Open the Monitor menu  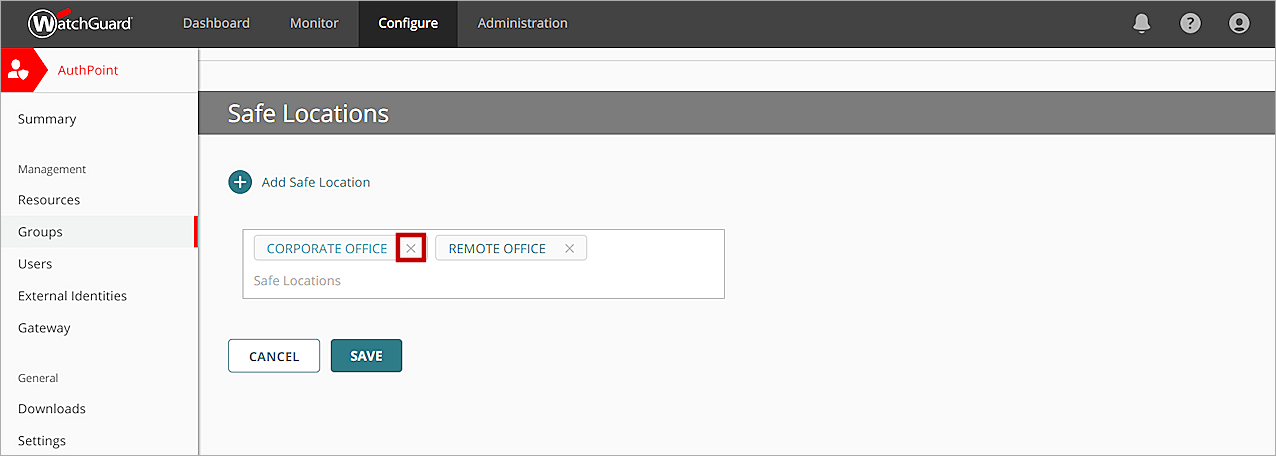[314, 23]
